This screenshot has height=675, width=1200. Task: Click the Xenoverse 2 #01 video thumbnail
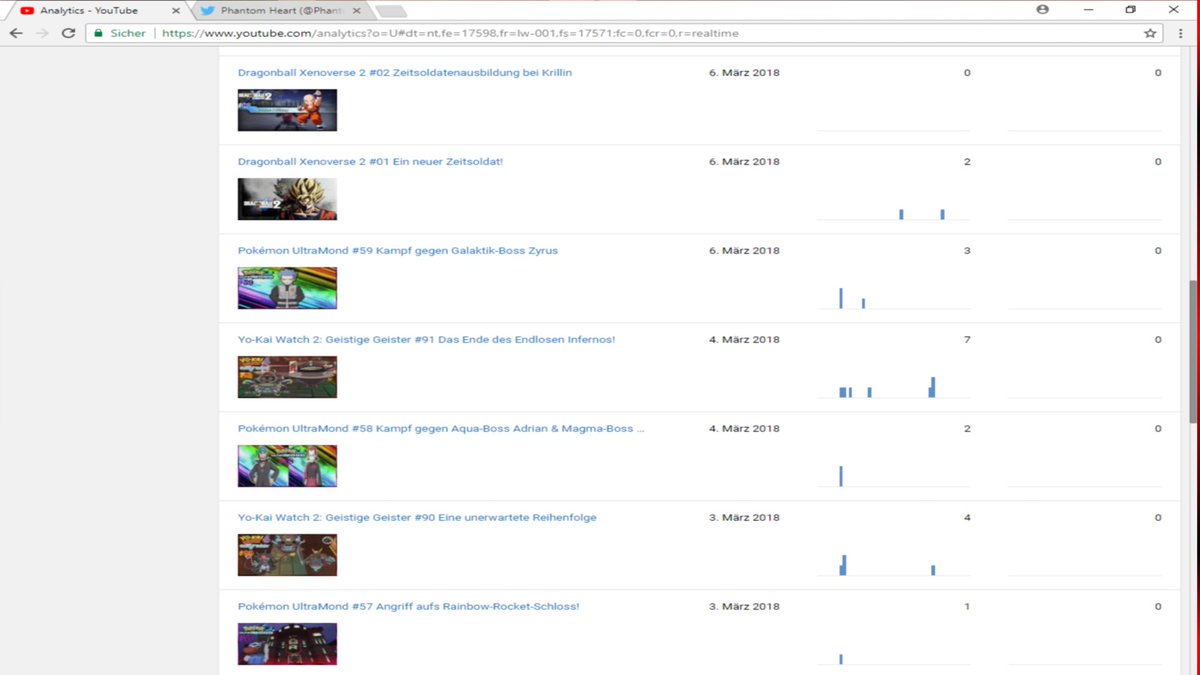[x=287, y=199]
